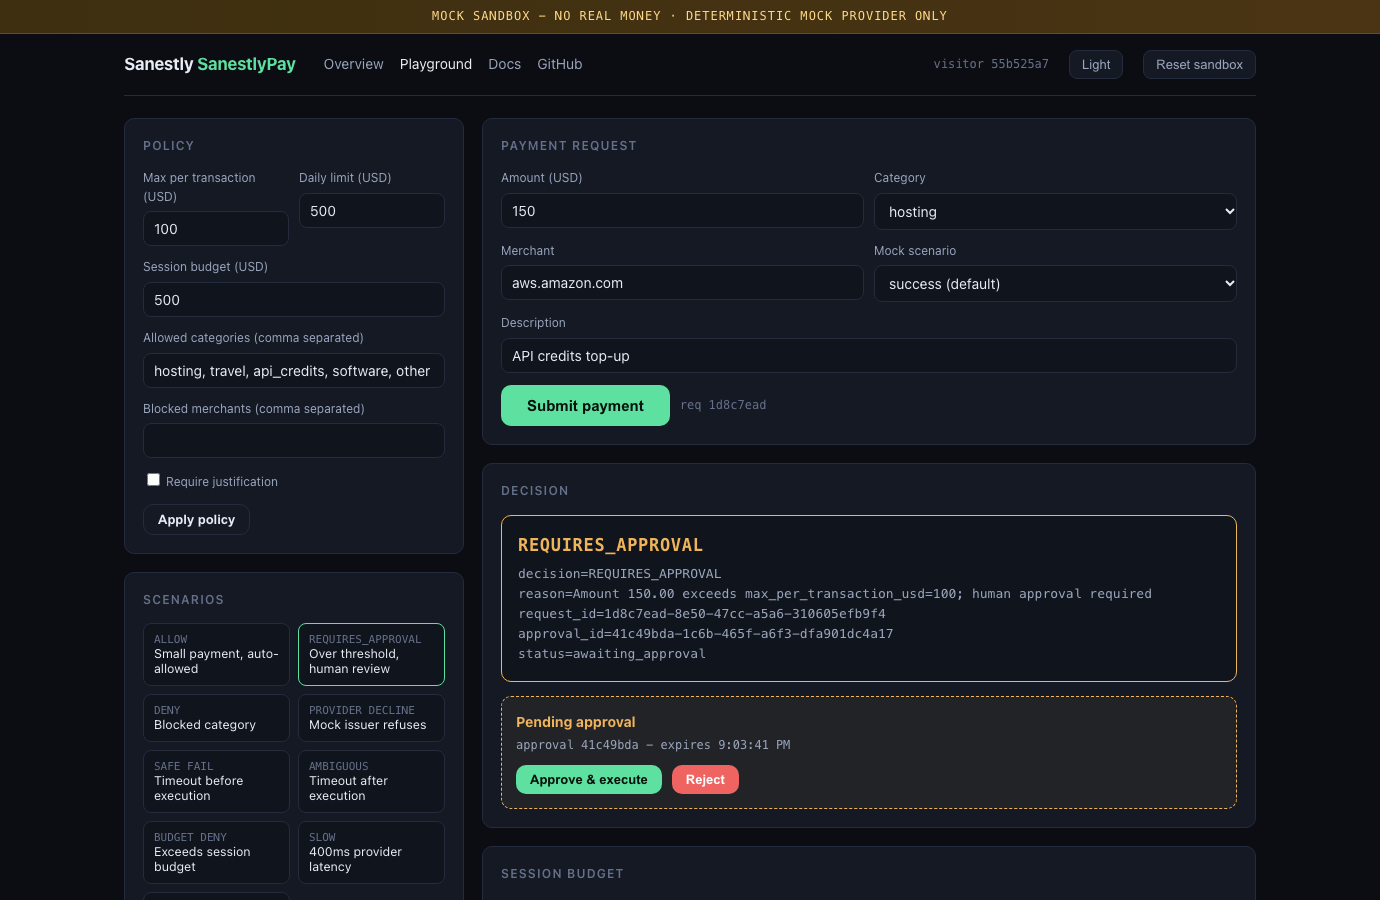1380x900 pixels.
Task: Click the req 1d8c7ead label
Action: (723, 405)
